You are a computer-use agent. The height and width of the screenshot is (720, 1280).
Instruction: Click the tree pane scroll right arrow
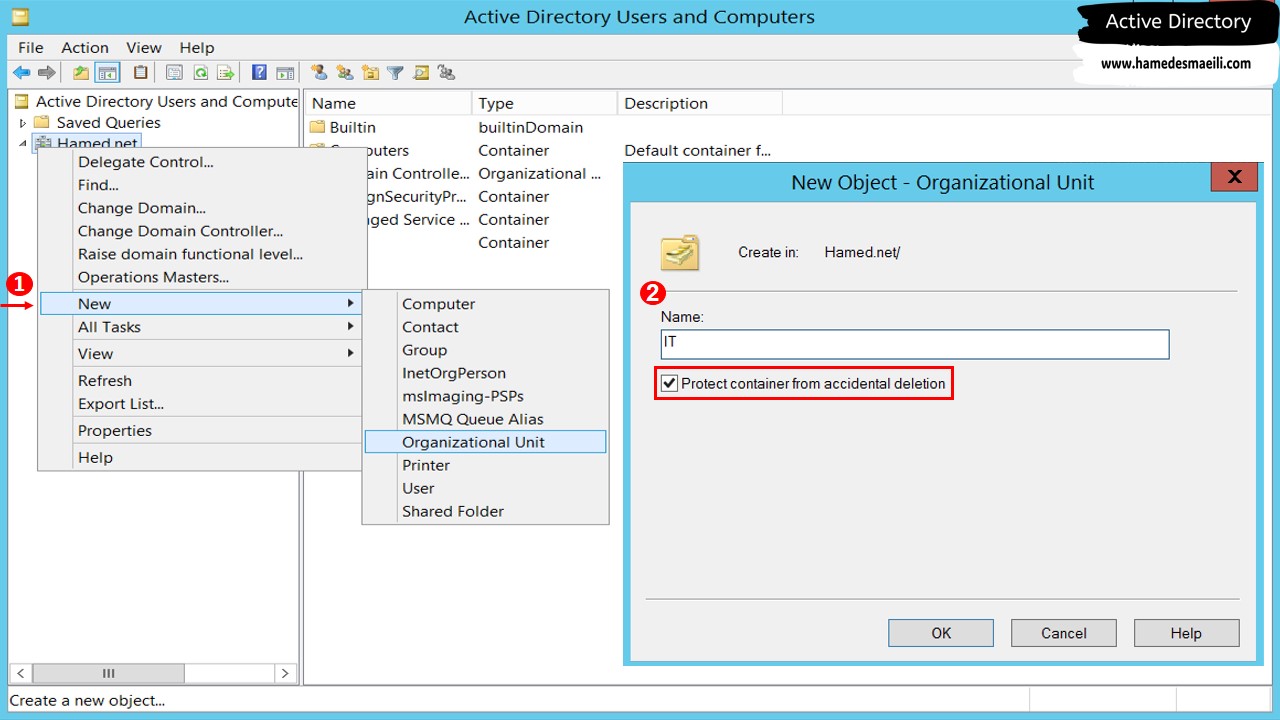pos(285,673)
